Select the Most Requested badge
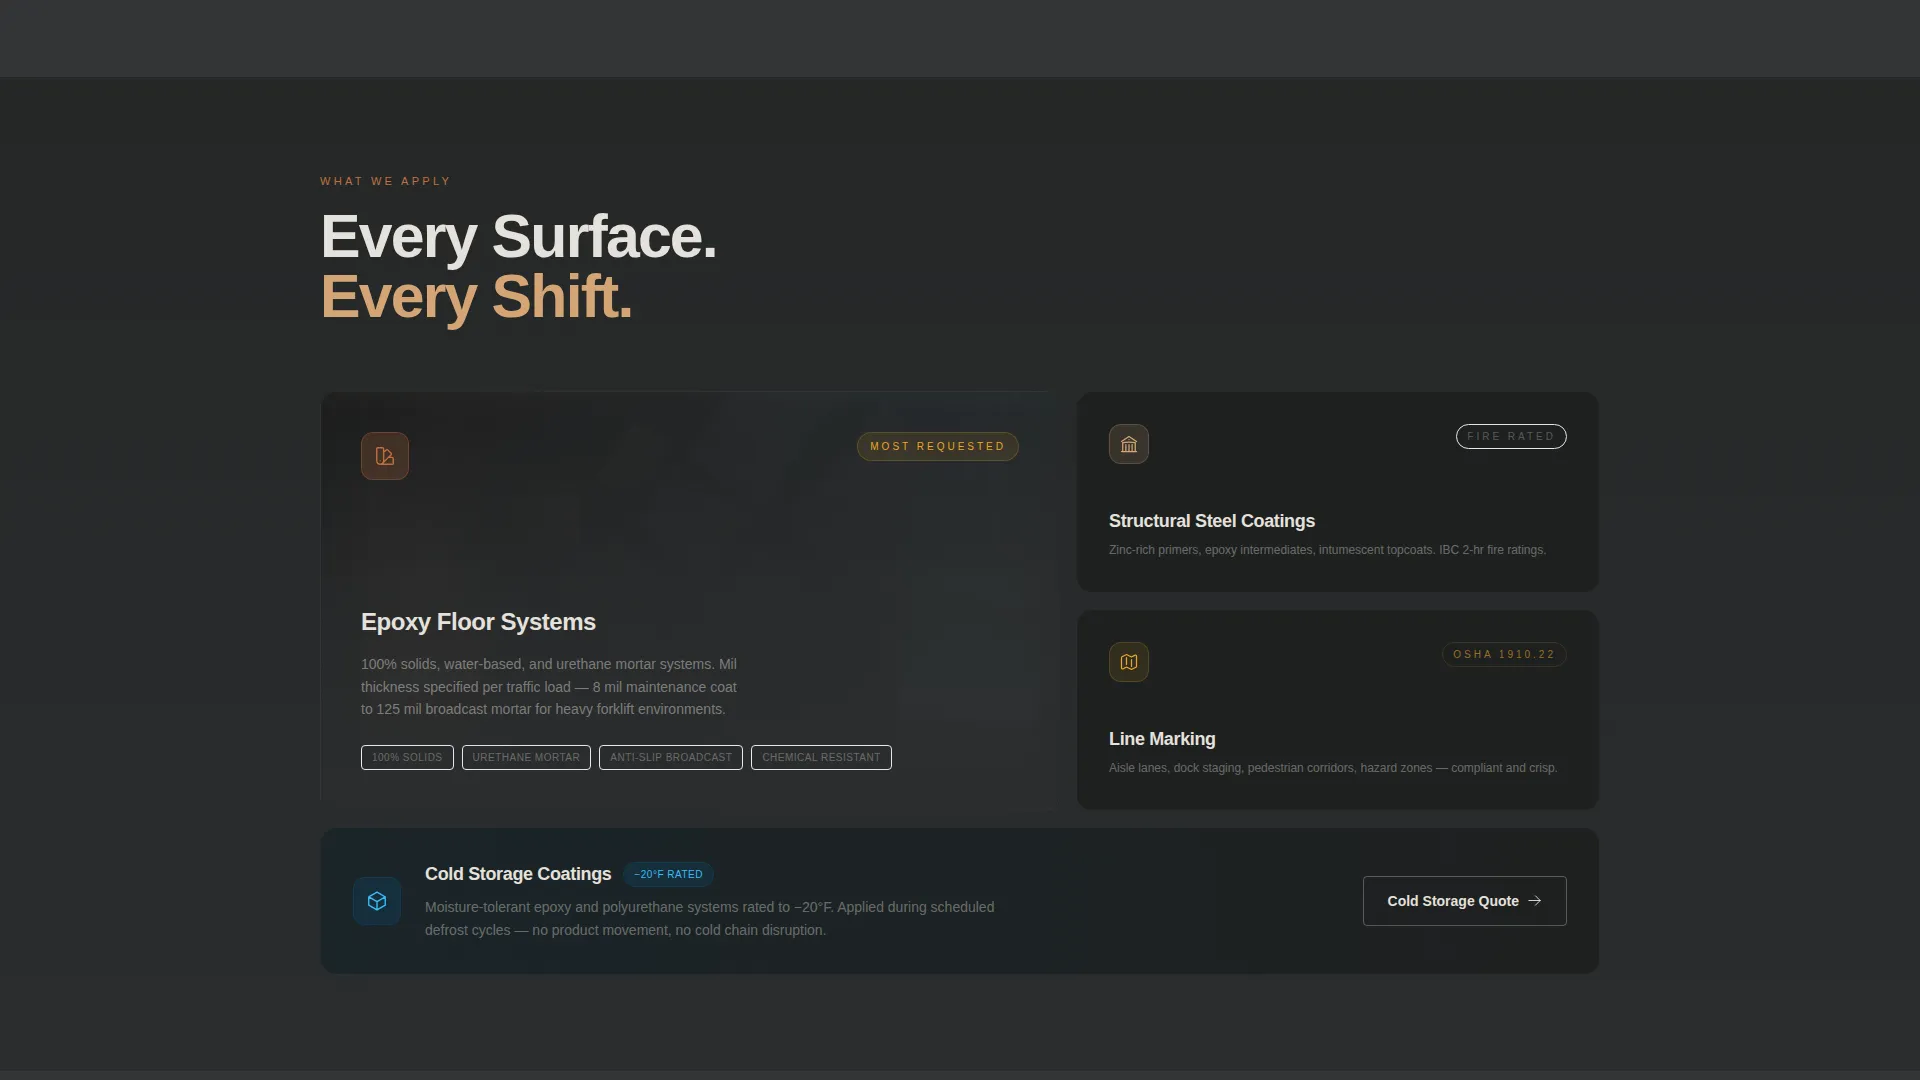The width and height of the screenshot is (1920, 1080). click(x=937, y=446)
